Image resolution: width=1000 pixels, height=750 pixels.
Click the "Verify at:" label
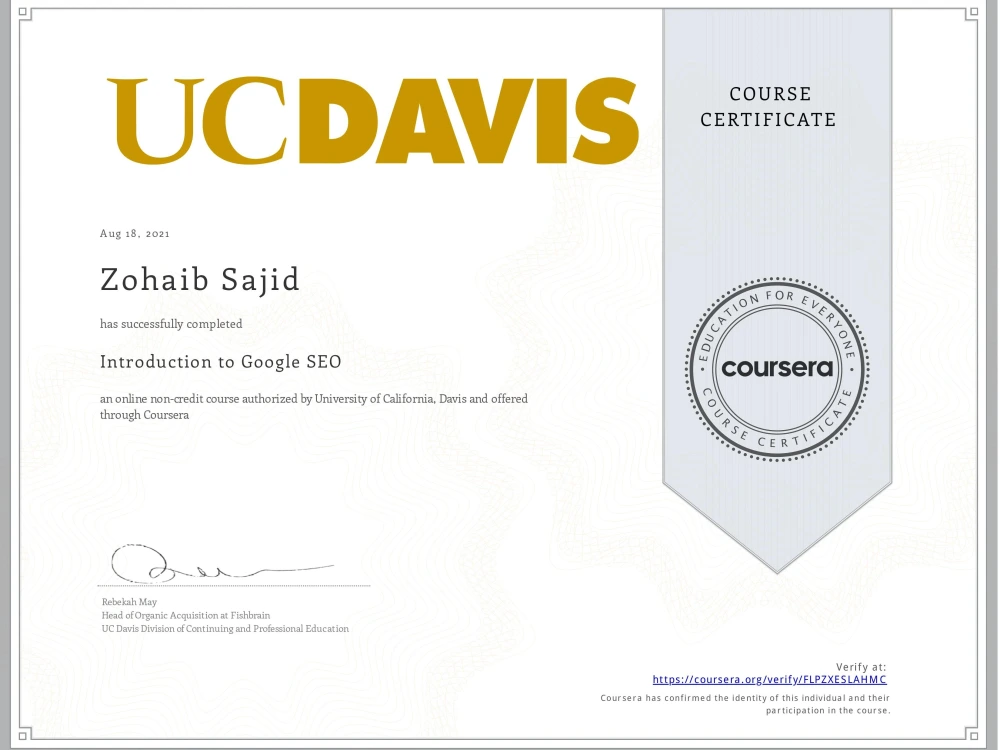click(x=861, y=667)
